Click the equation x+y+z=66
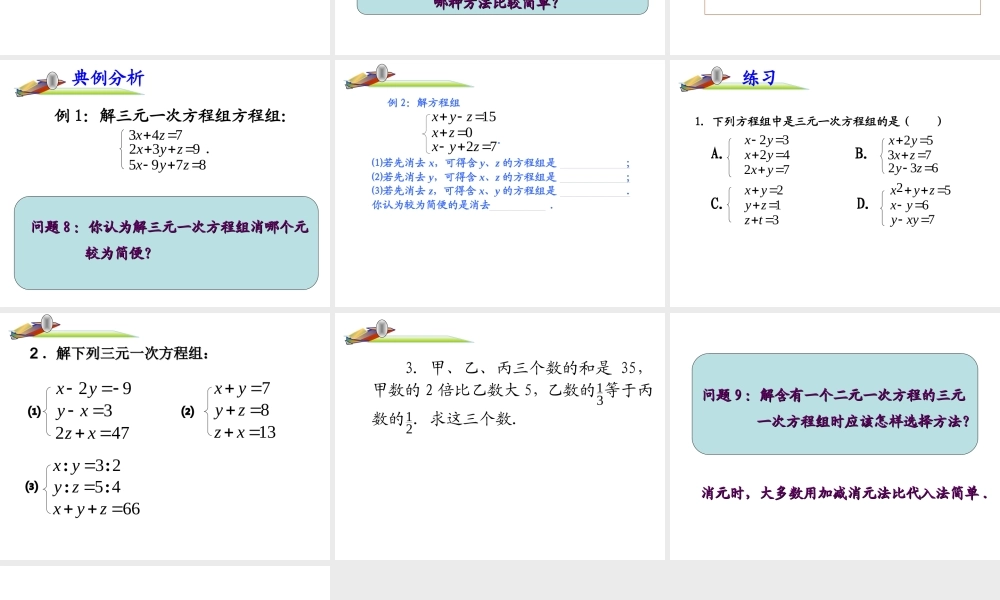 [96, 509]
